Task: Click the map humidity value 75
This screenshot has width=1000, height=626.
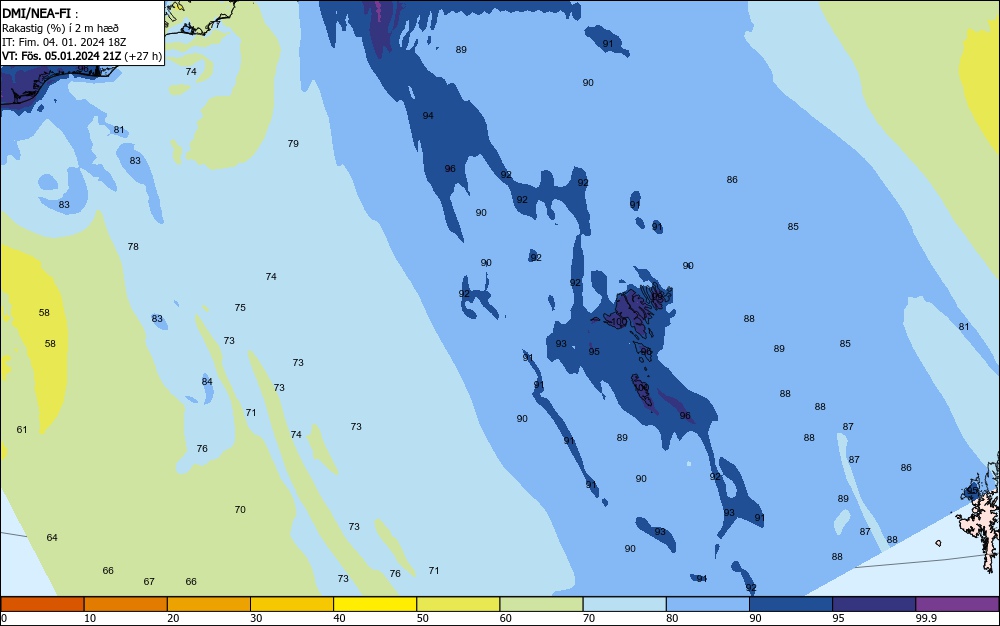Action: click(240, 307)
